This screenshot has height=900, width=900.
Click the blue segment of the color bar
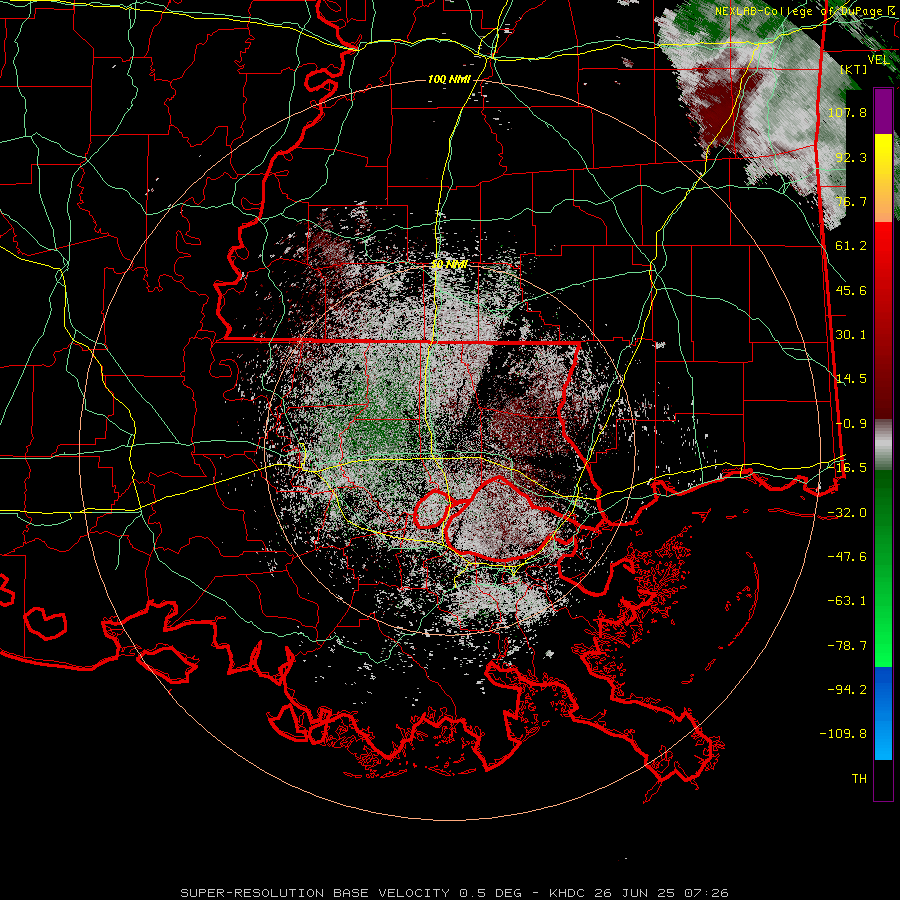pos(883,713)
